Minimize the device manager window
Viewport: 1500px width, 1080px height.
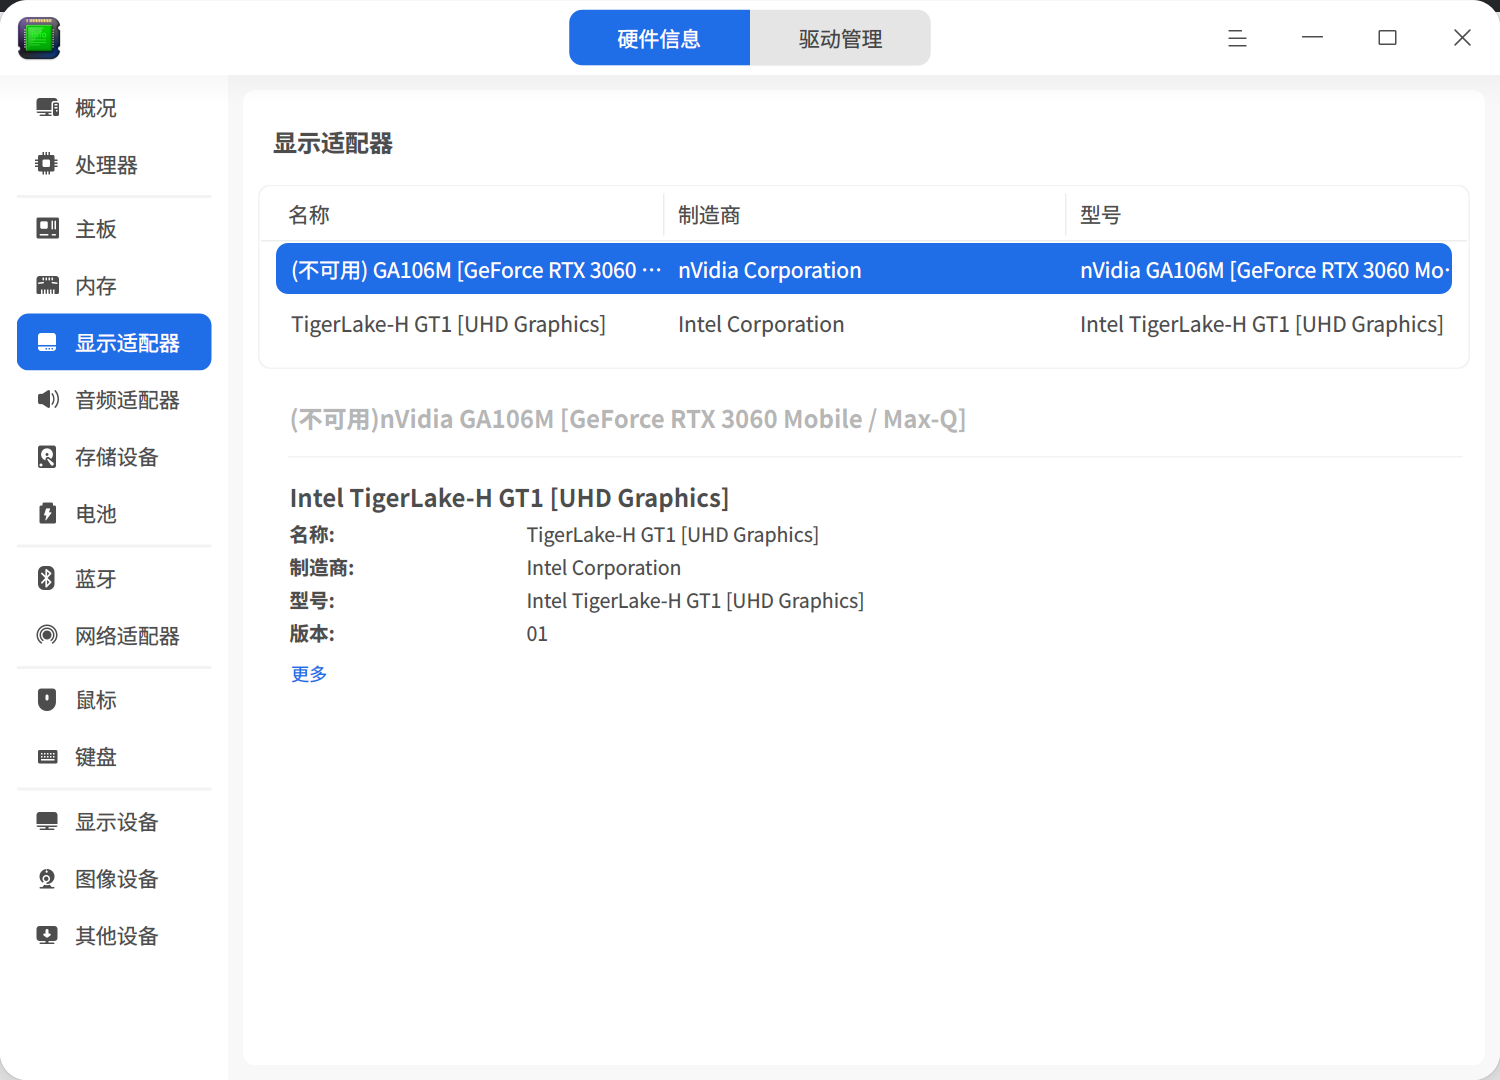1312,38
